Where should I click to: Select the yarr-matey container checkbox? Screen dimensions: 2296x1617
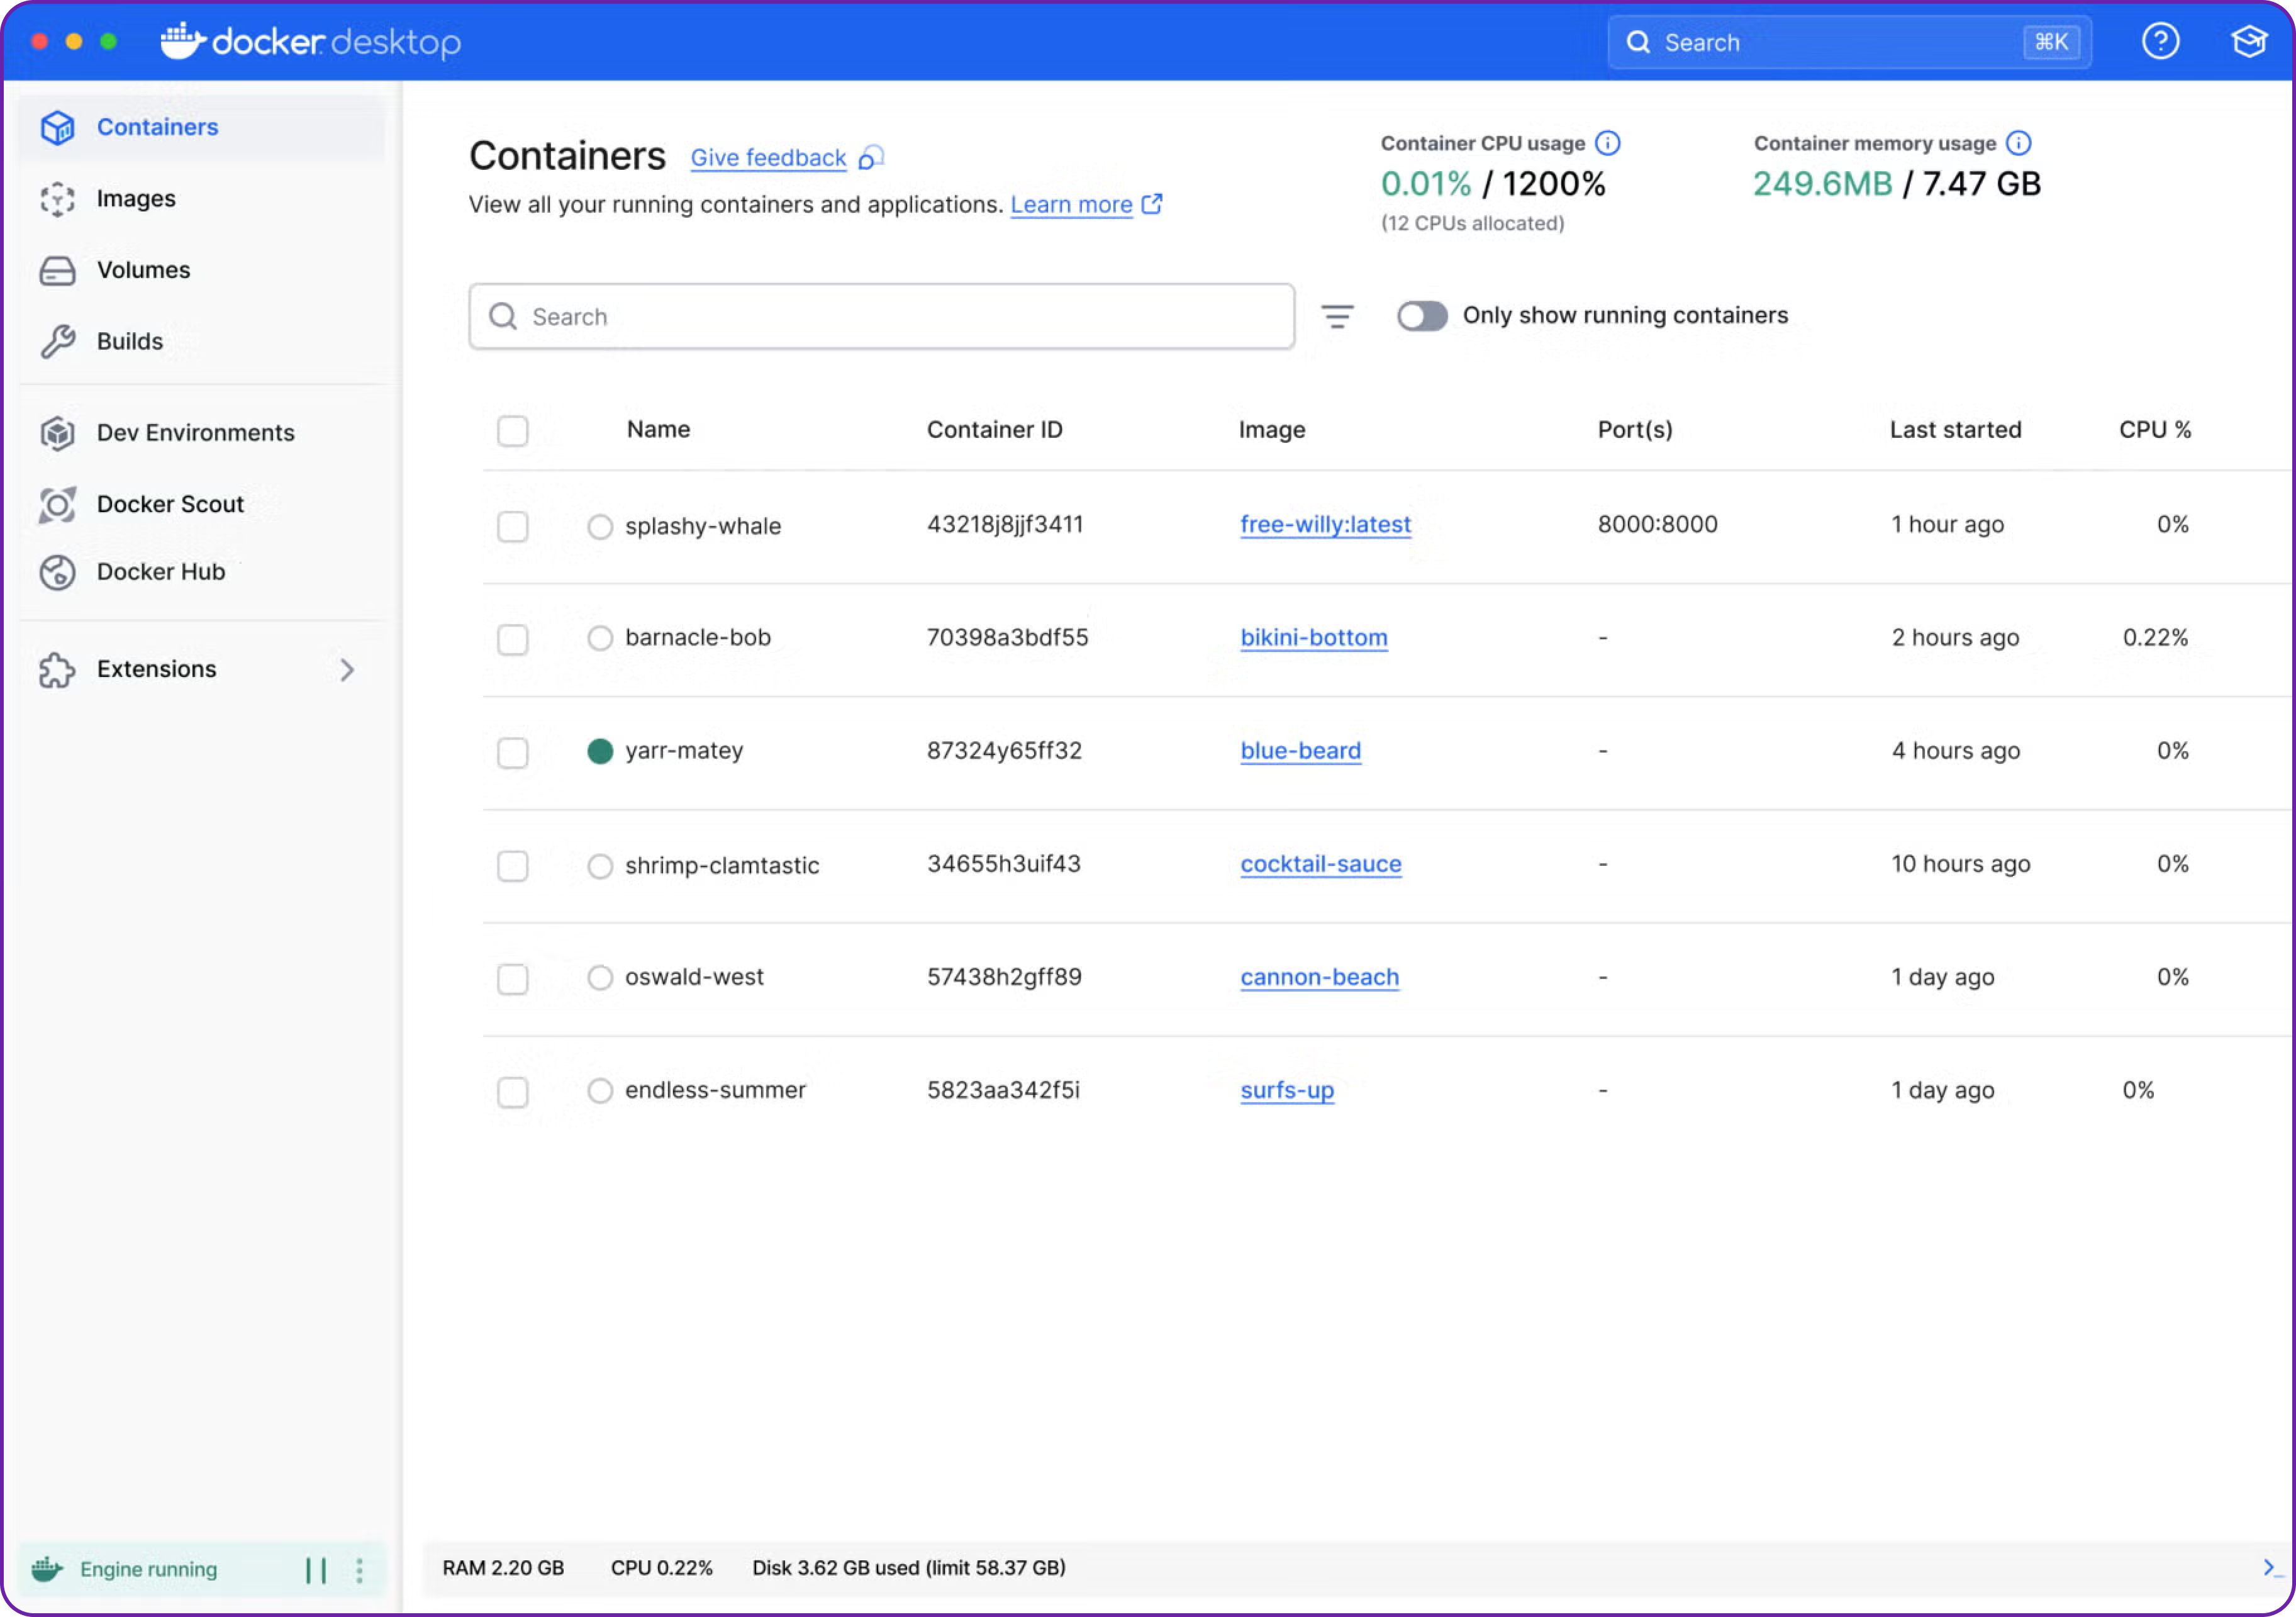512,752
